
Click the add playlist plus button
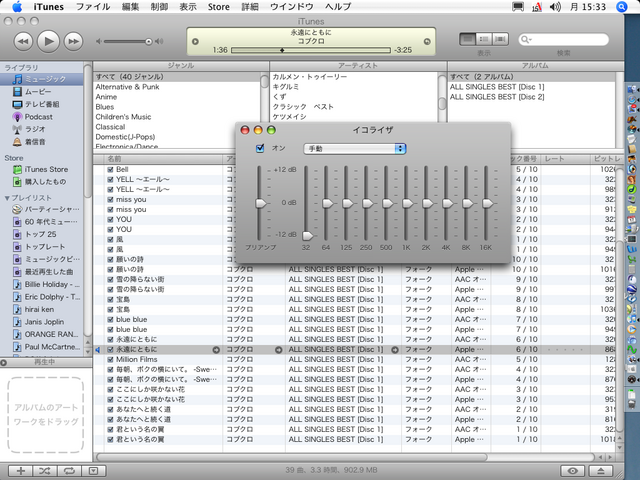20,471
